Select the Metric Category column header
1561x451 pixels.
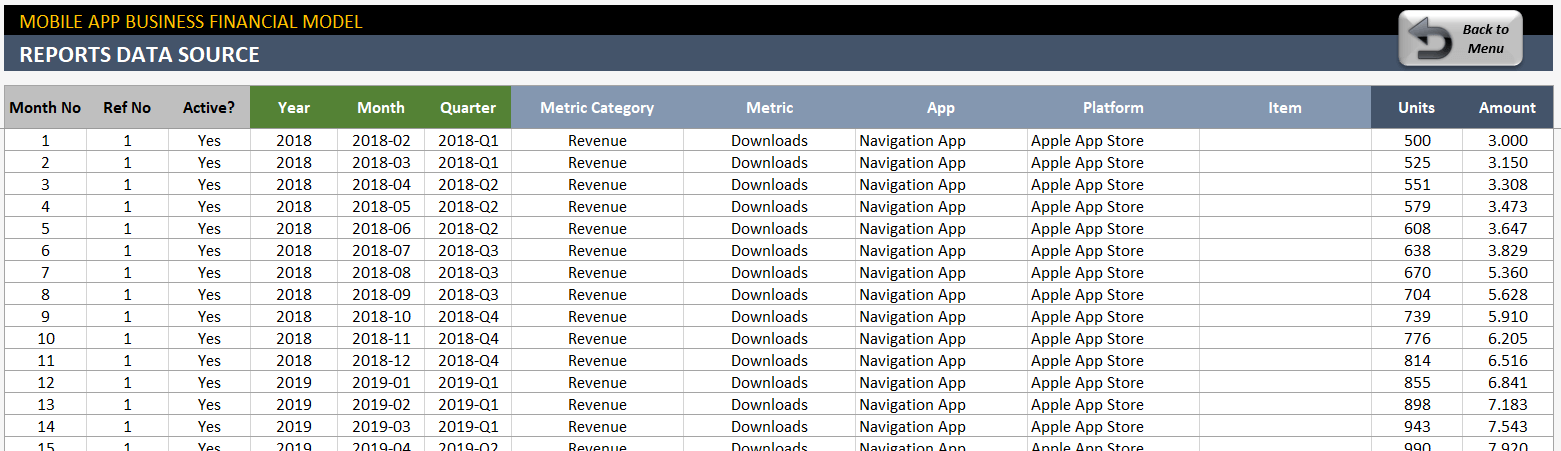597,107
